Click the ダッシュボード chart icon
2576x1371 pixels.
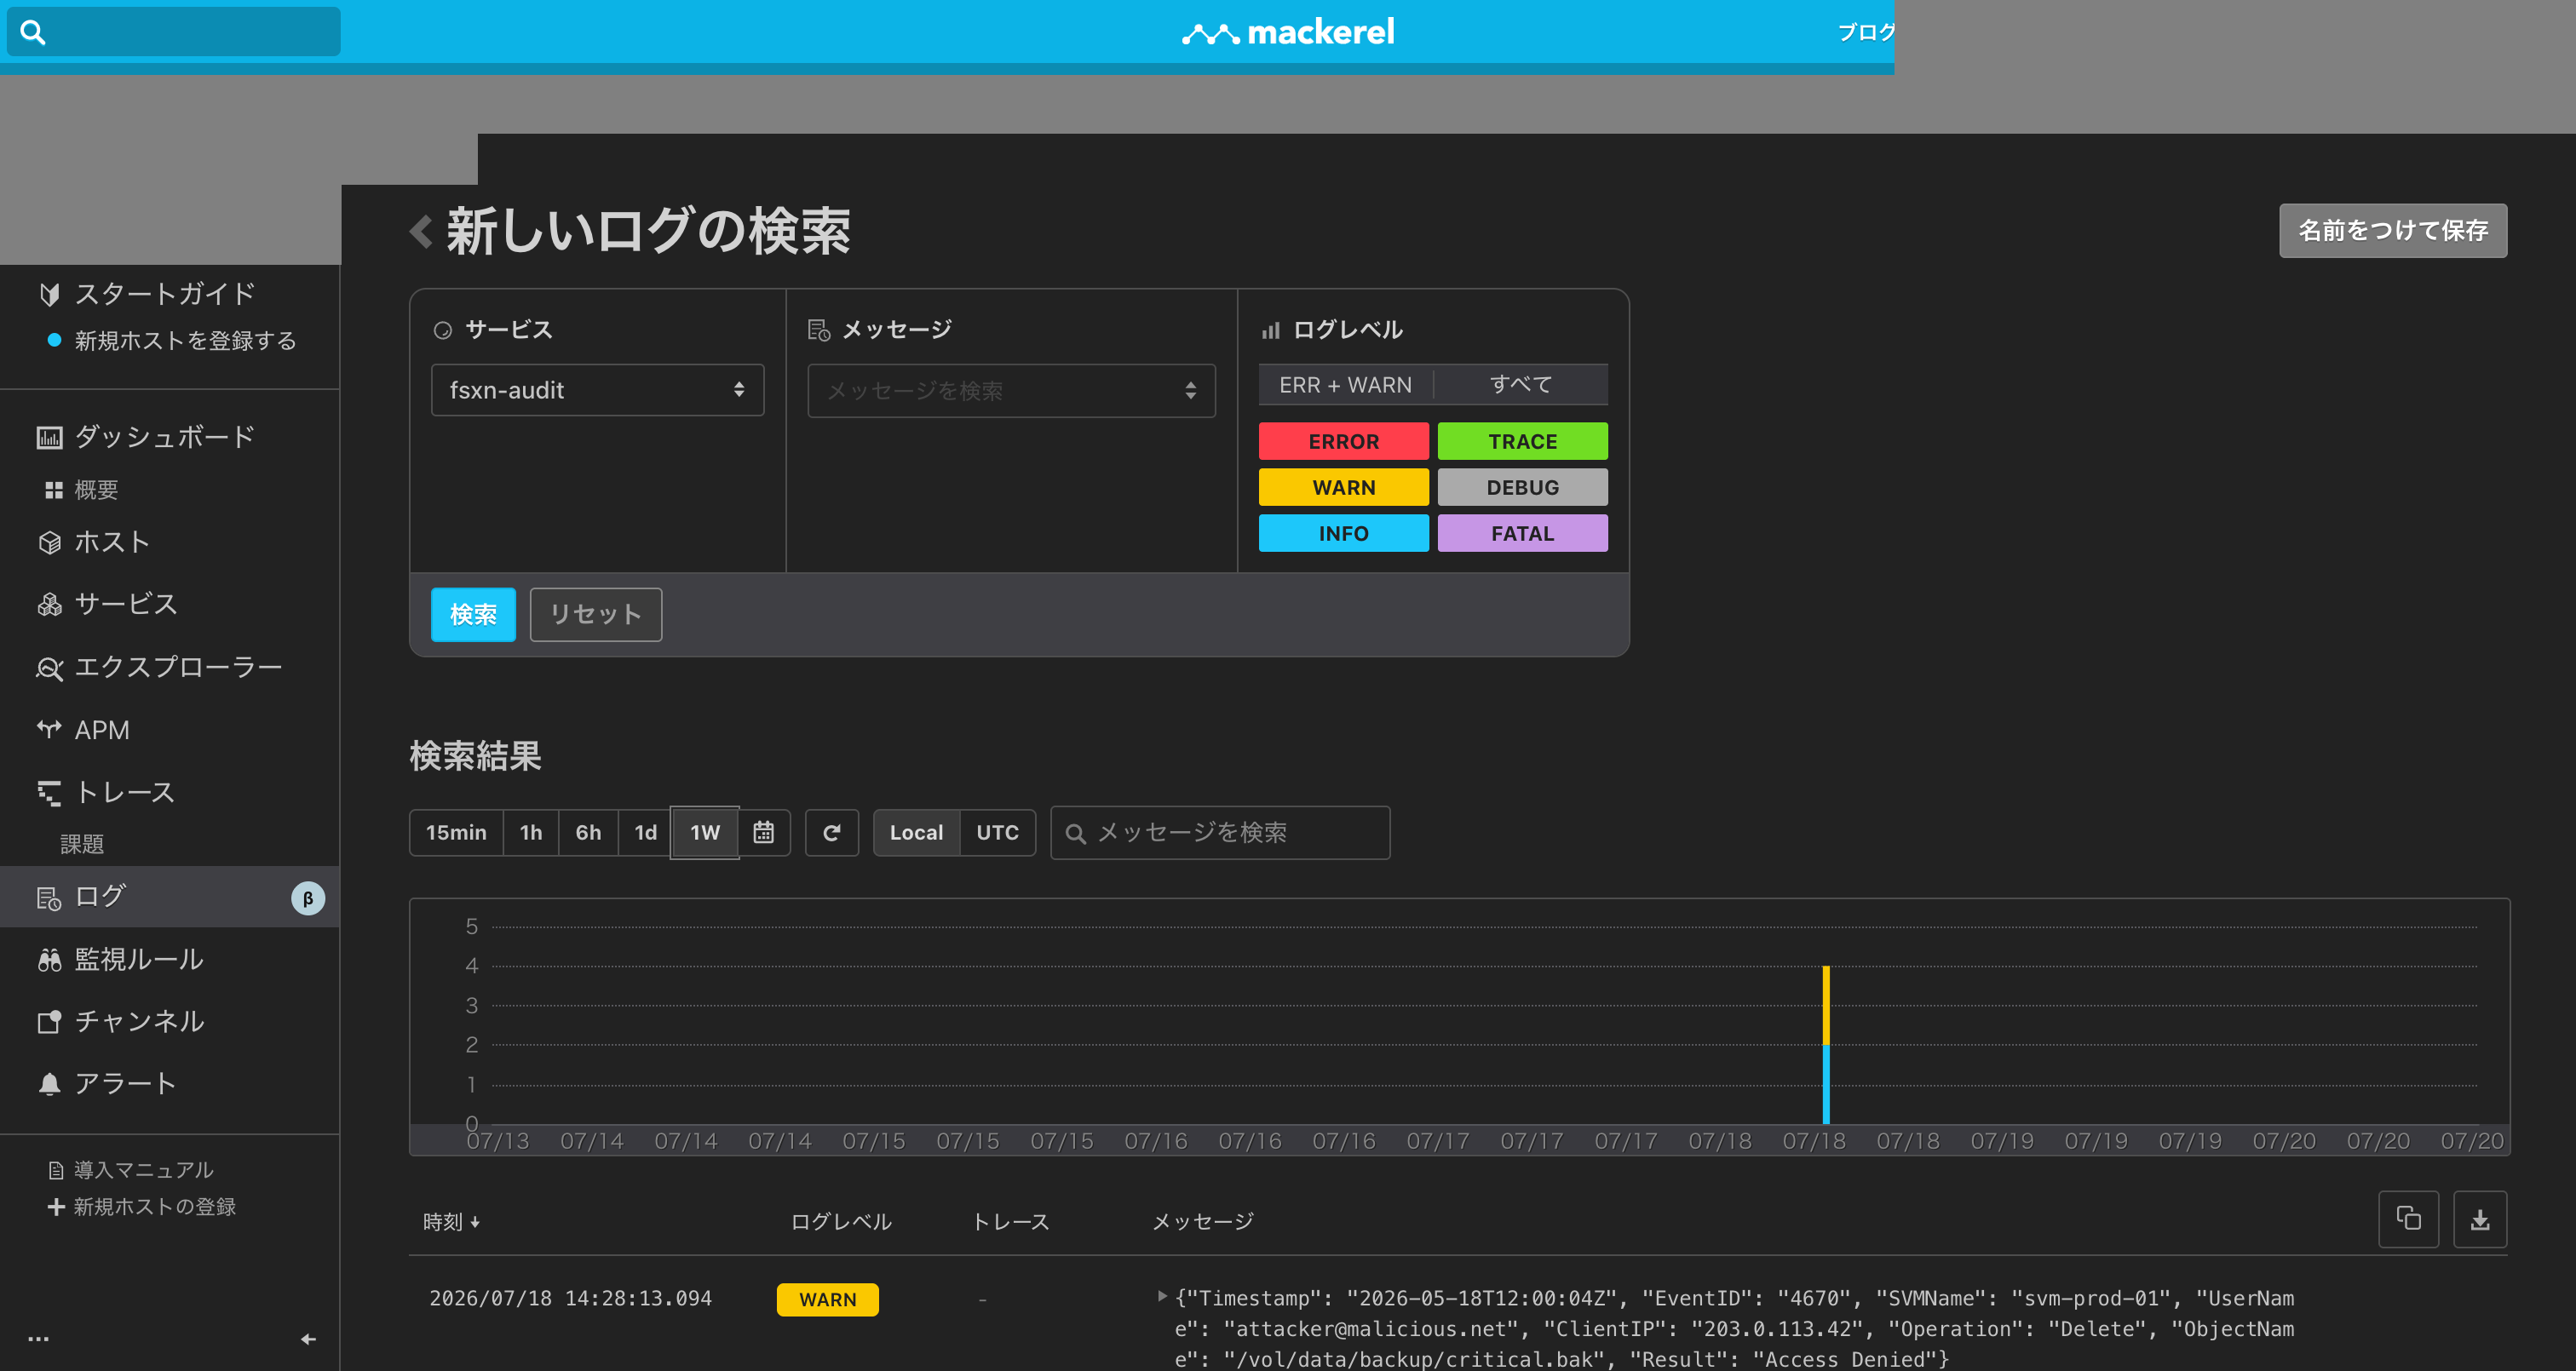click(x=49, y=438)
